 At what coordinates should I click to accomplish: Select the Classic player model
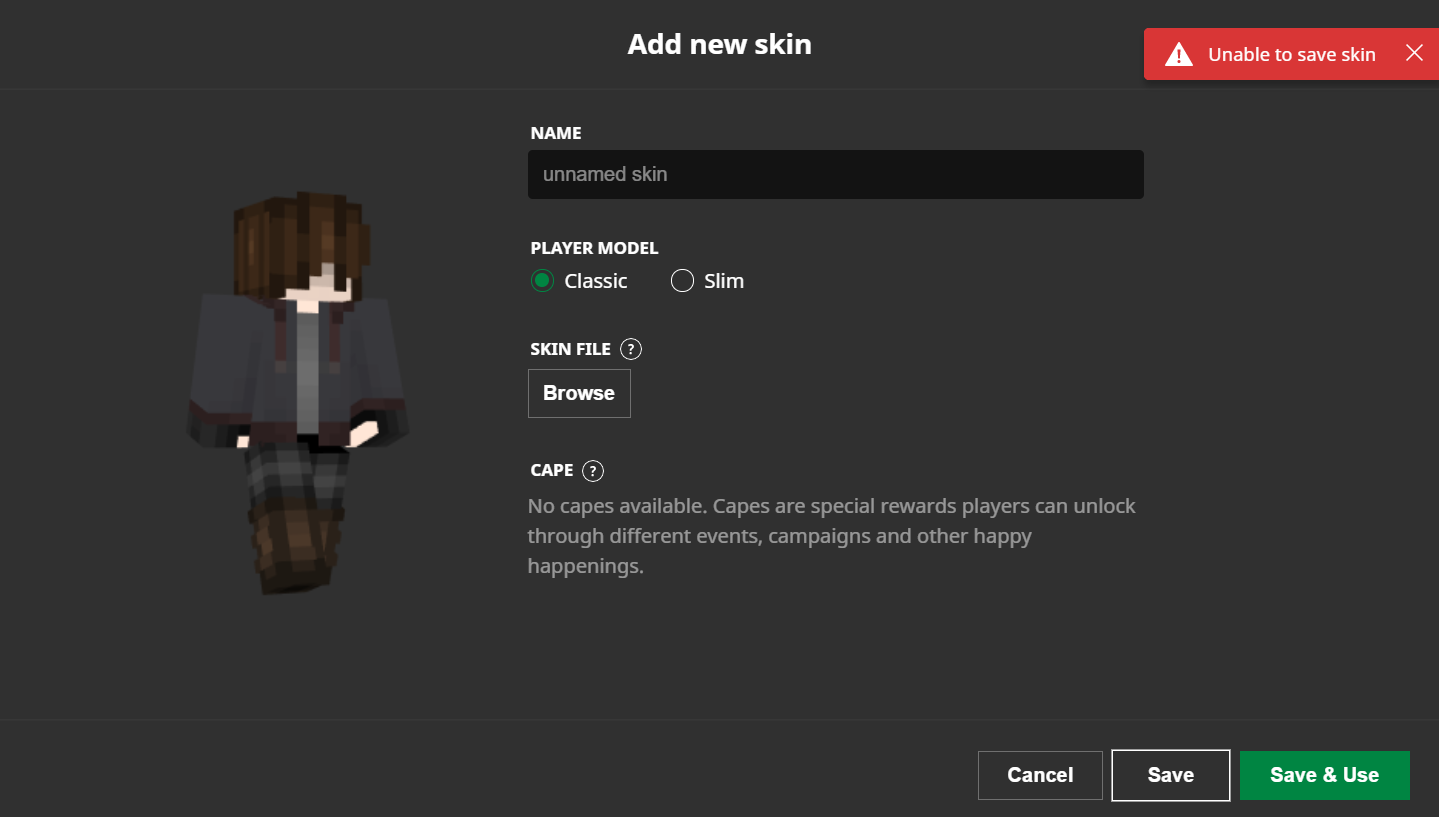[x=542, y=281]
